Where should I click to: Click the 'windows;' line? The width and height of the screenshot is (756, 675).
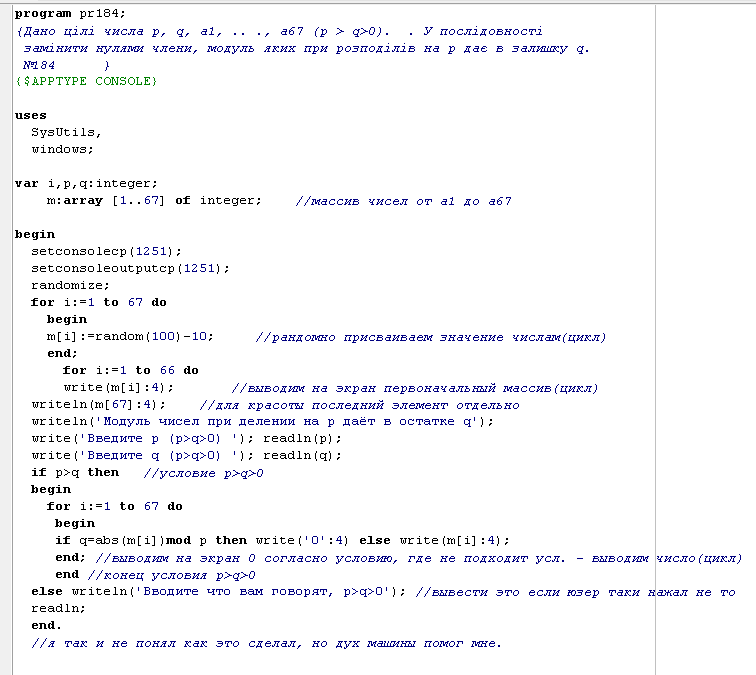coord(62,149)
